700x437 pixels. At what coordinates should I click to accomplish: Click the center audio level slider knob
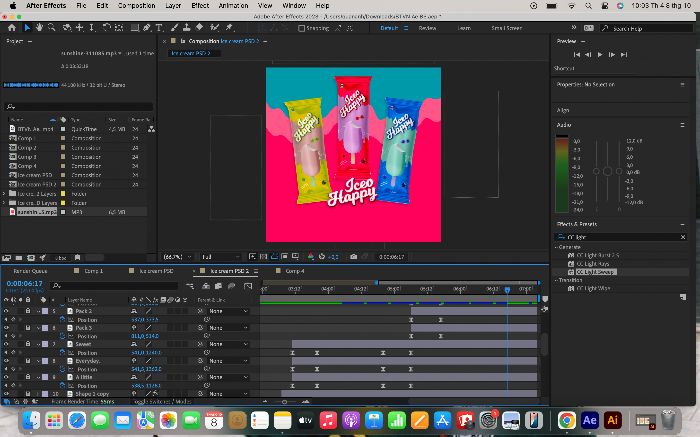pyautogui.click(x=607, y=171)
